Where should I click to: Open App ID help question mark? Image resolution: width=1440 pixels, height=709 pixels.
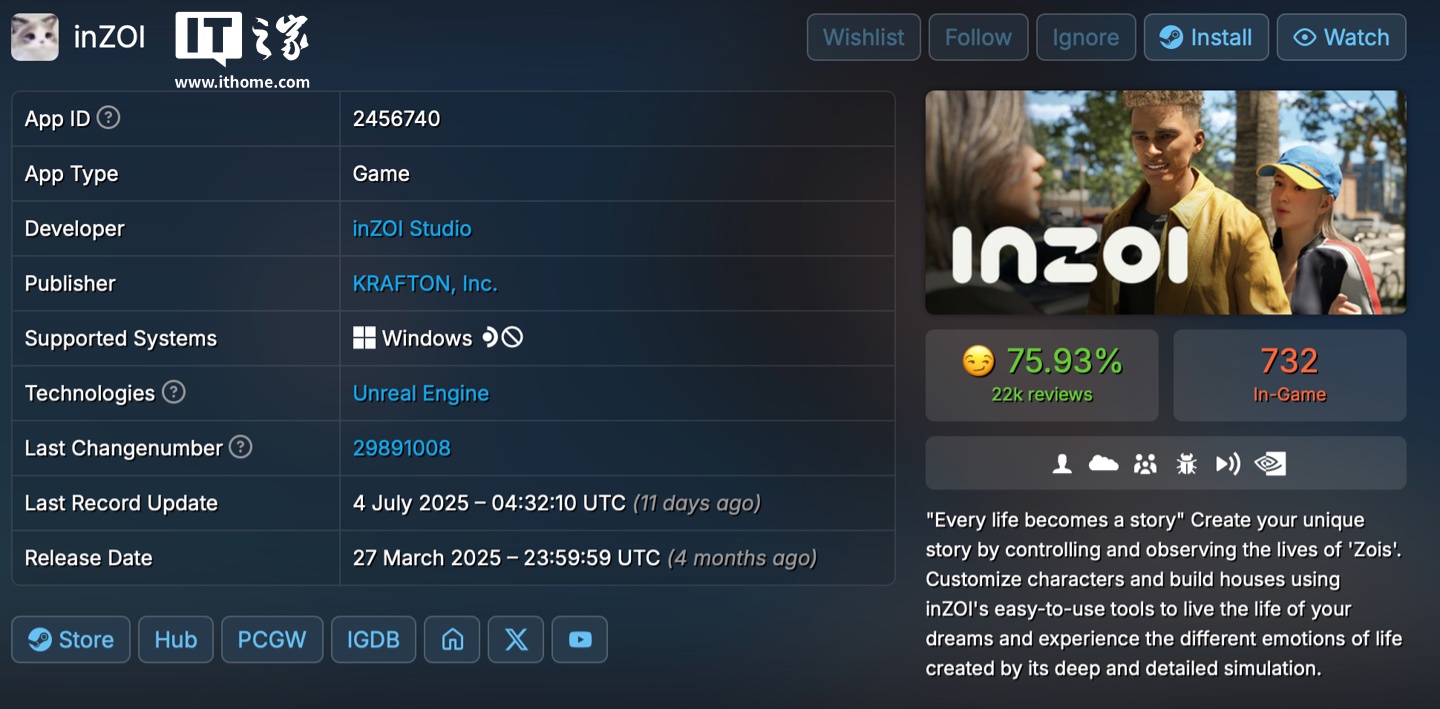click(108, 118)
